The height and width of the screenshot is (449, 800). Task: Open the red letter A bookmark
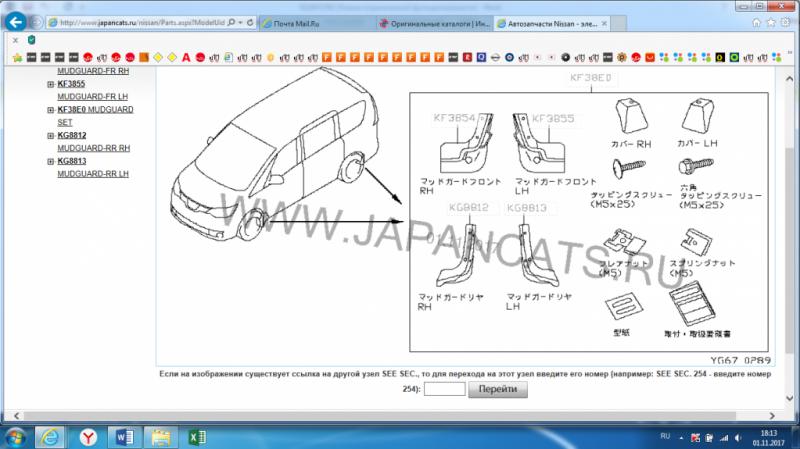point(186,58)
